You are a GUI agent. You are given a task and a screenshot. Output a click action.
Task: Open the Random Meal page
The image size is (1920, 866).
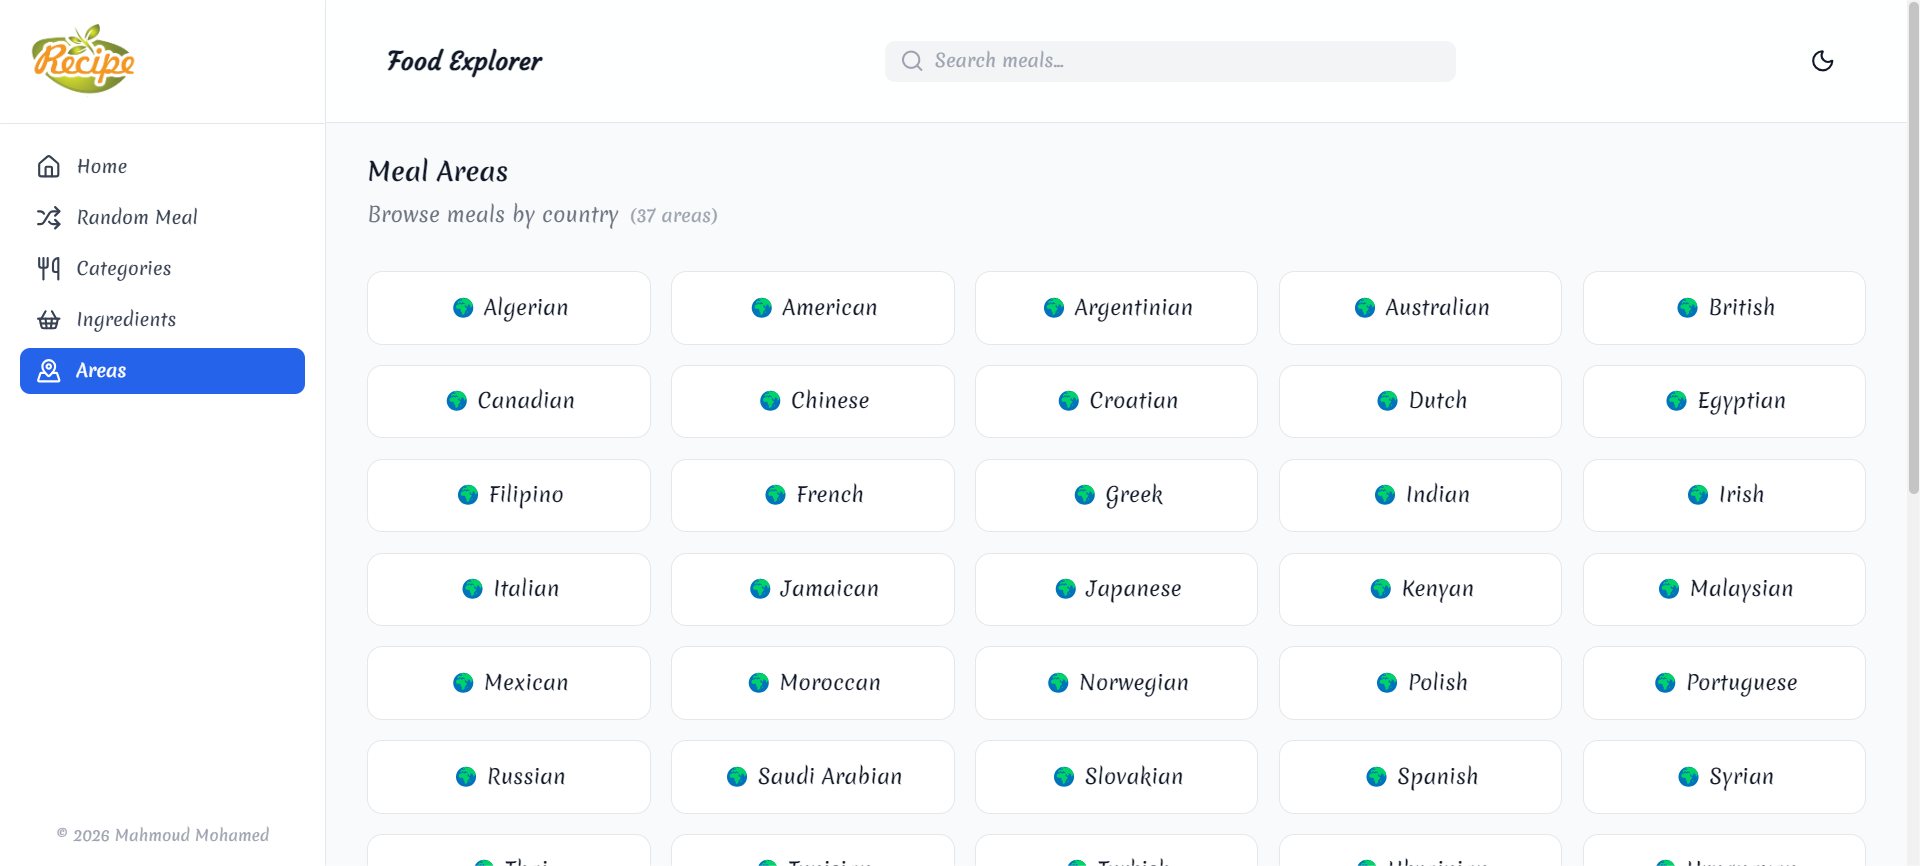(x=137, y=217)
